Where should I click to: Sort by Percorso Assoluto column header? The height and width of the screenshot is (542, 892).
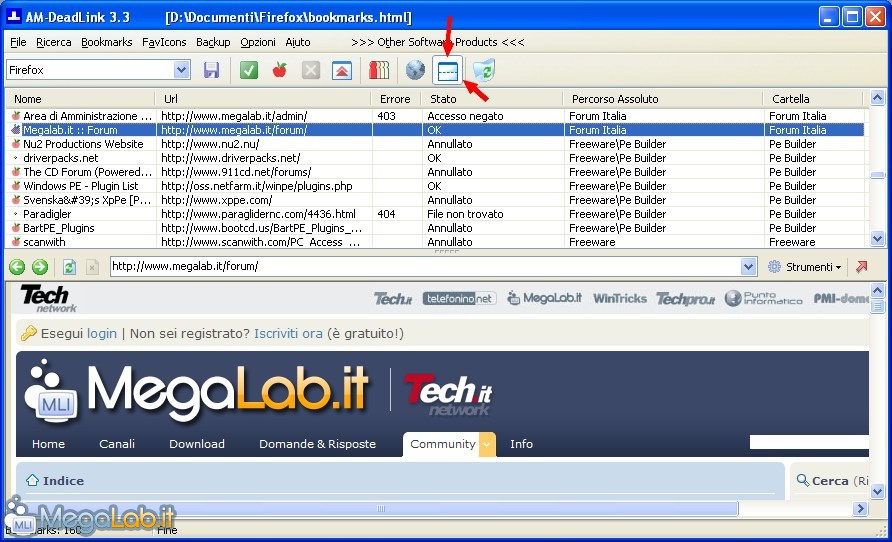pyautogui.click(x=663, y=99)
